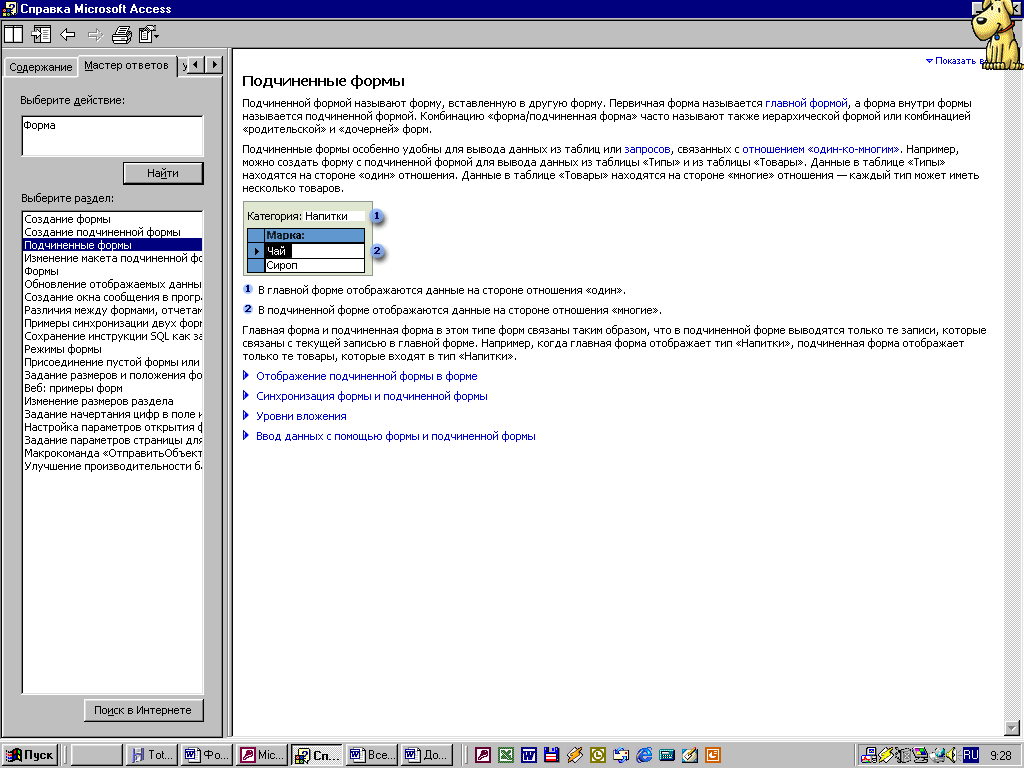Open the запросов hyperlink
This screenshot has height=768, width=1024.
pyautogui.click(x=647, y=149)
